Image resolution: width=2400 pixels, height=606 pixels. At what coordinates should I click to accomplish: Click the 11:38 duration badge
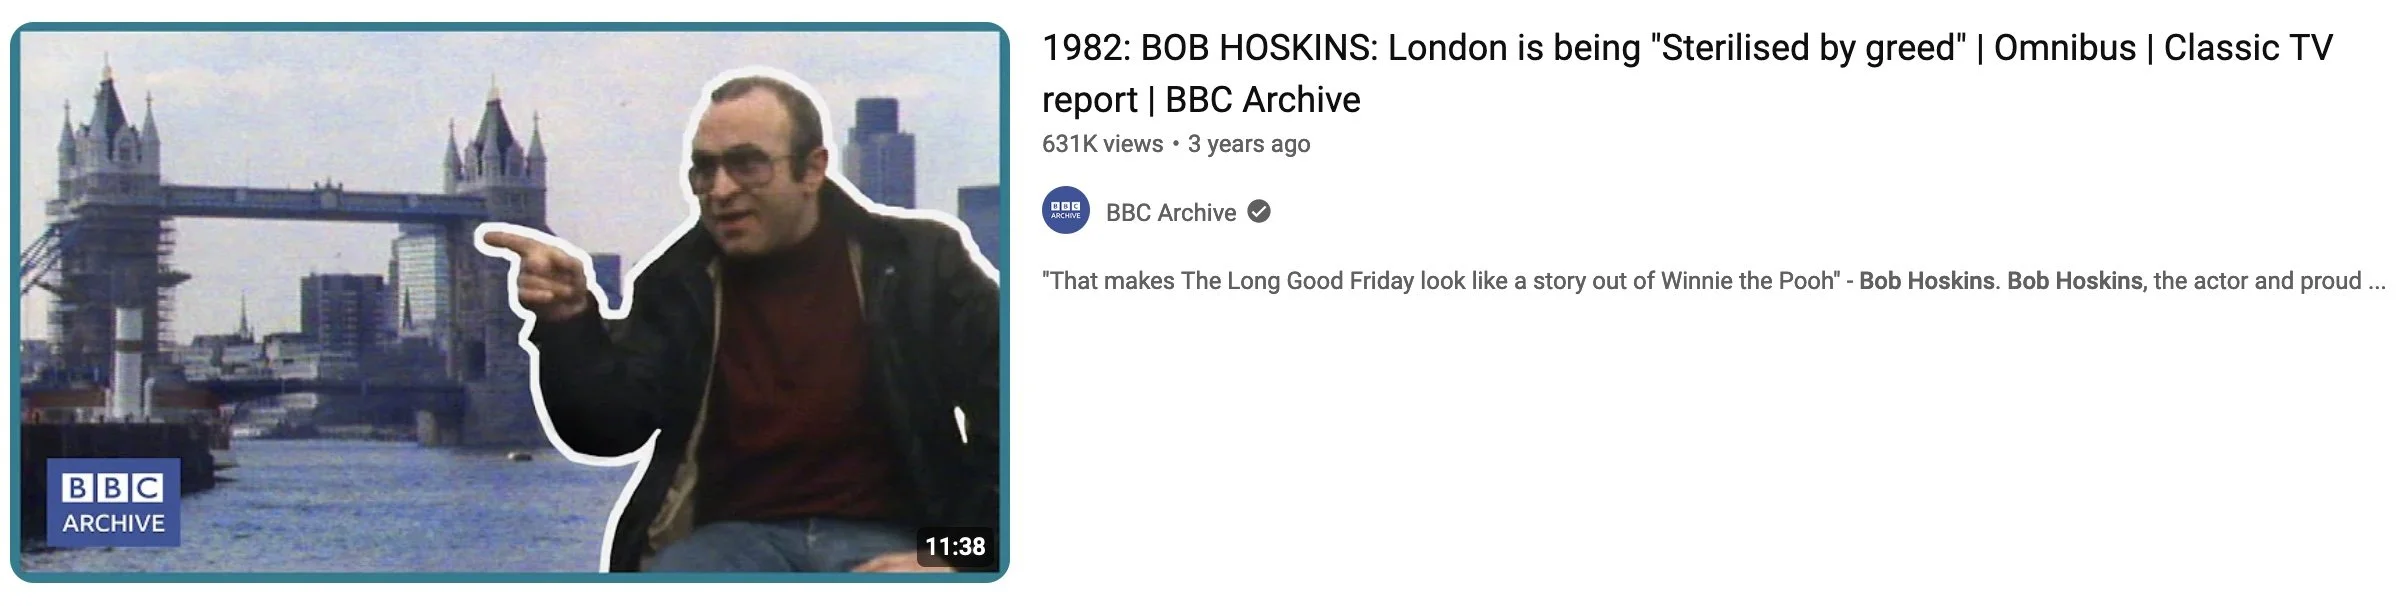click(x=955, y=546)
